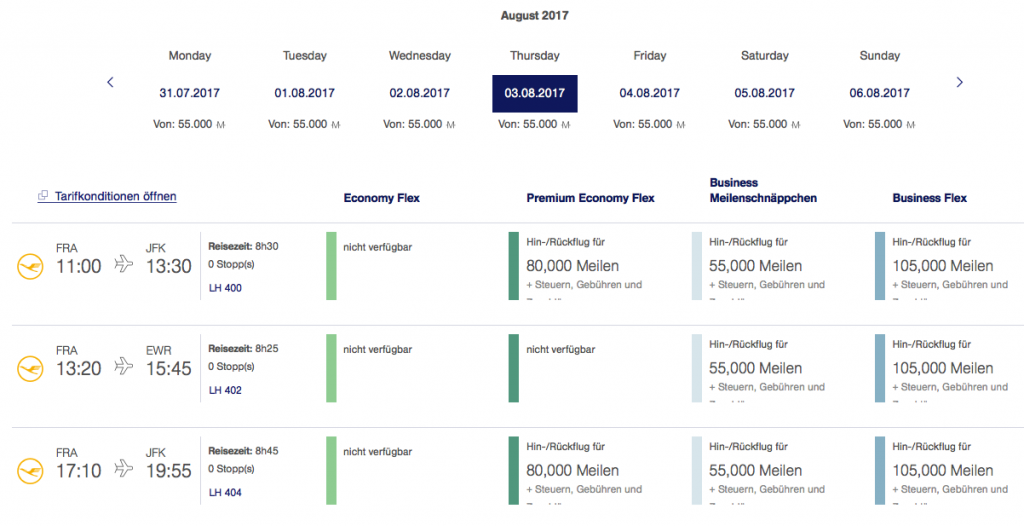Choose Sunday 06.08.2017 in date selector
The image size is (1024, 526).
(x=879, y=93)
